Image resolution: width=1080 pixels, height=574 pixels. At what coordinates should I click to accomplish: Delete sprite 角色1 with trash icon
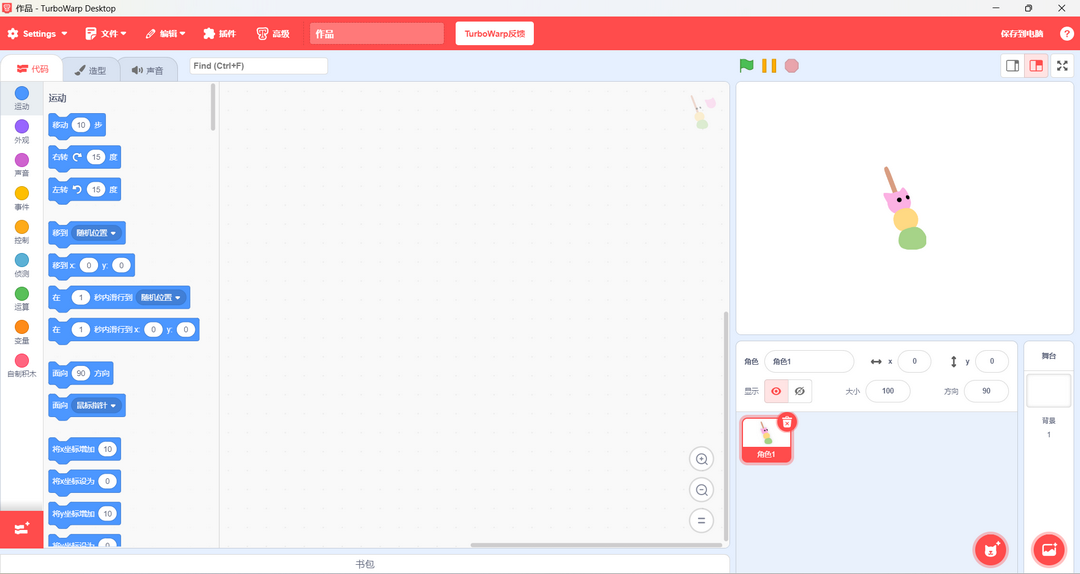787,422
